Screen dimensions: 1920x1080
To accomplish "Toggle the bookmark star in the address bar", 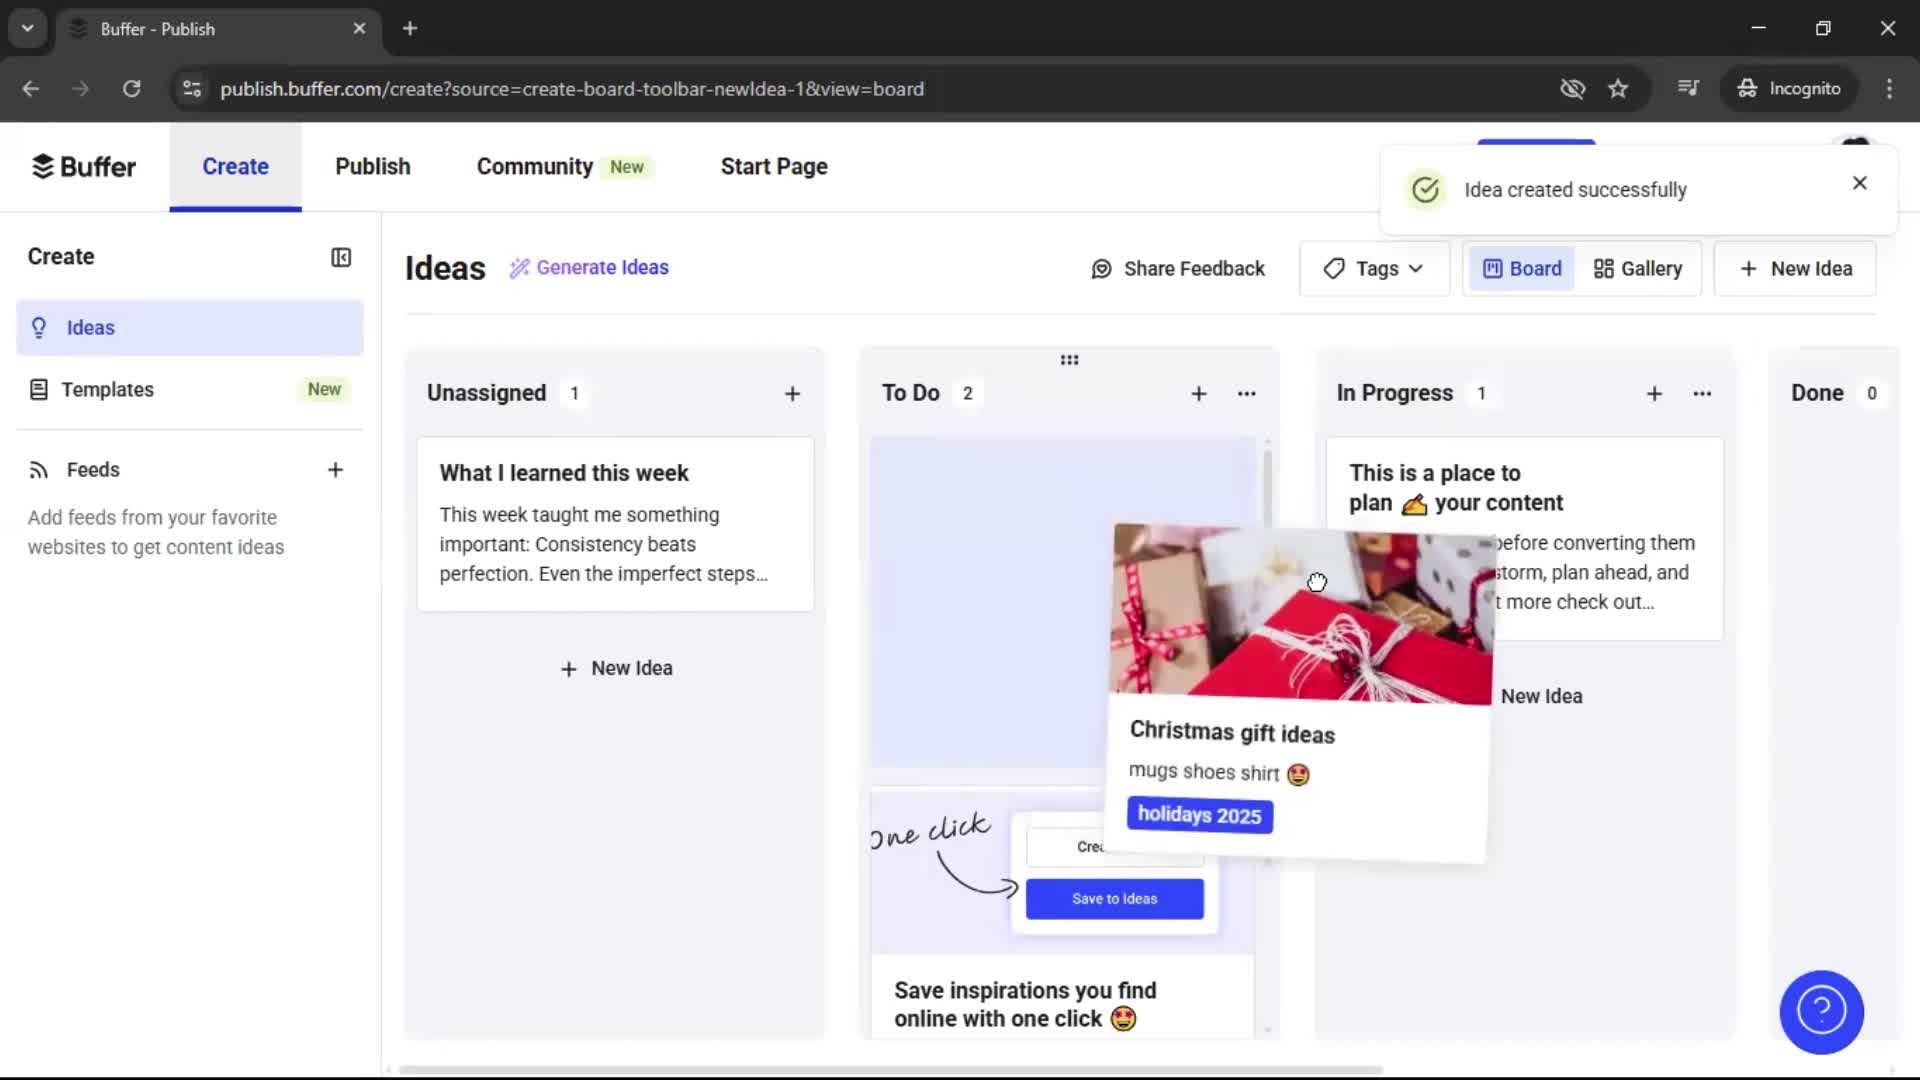I will tap(1619, 88).
